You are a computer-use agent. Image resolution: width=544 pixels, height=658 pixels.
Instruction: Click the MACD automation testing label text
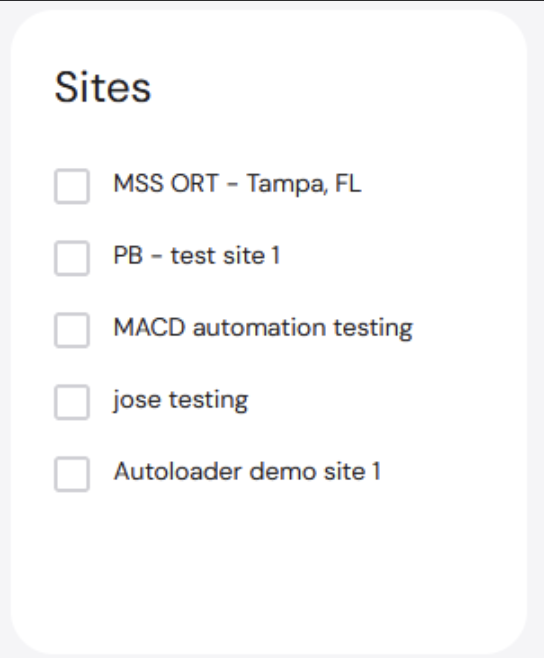[x=263, y=329]
